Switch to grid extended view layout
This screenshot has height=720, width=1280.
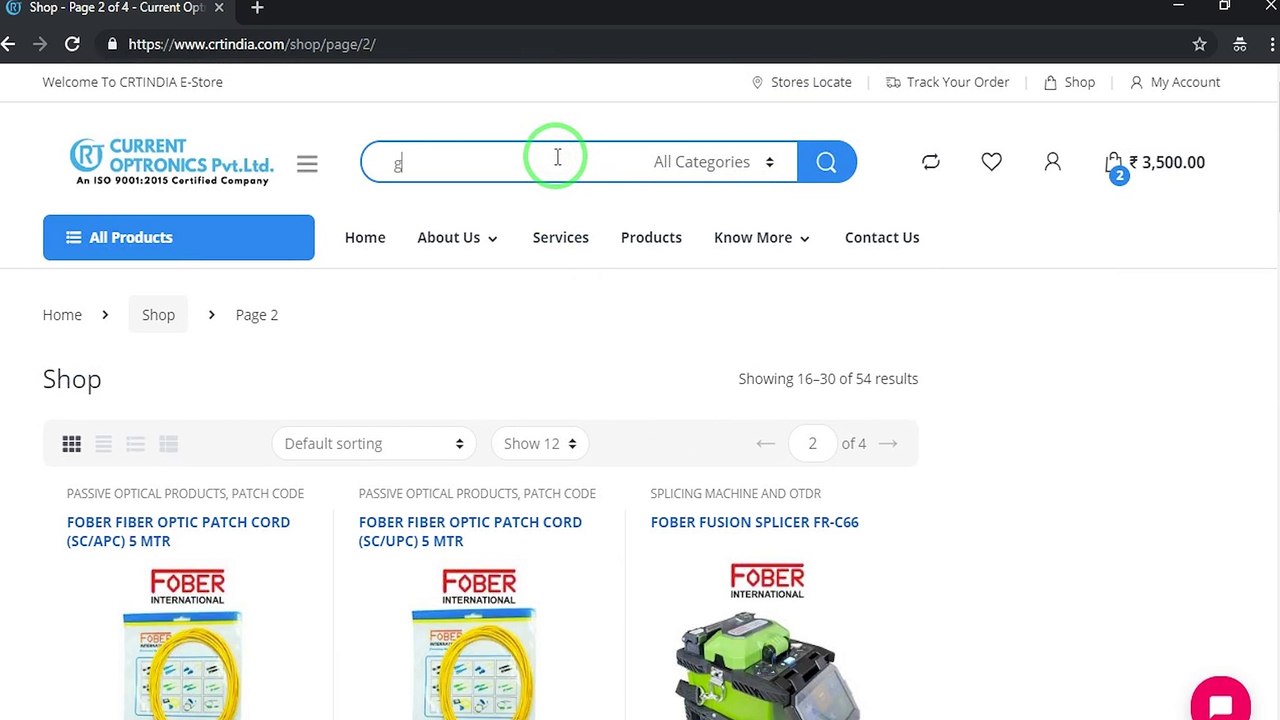click(104, 444)
